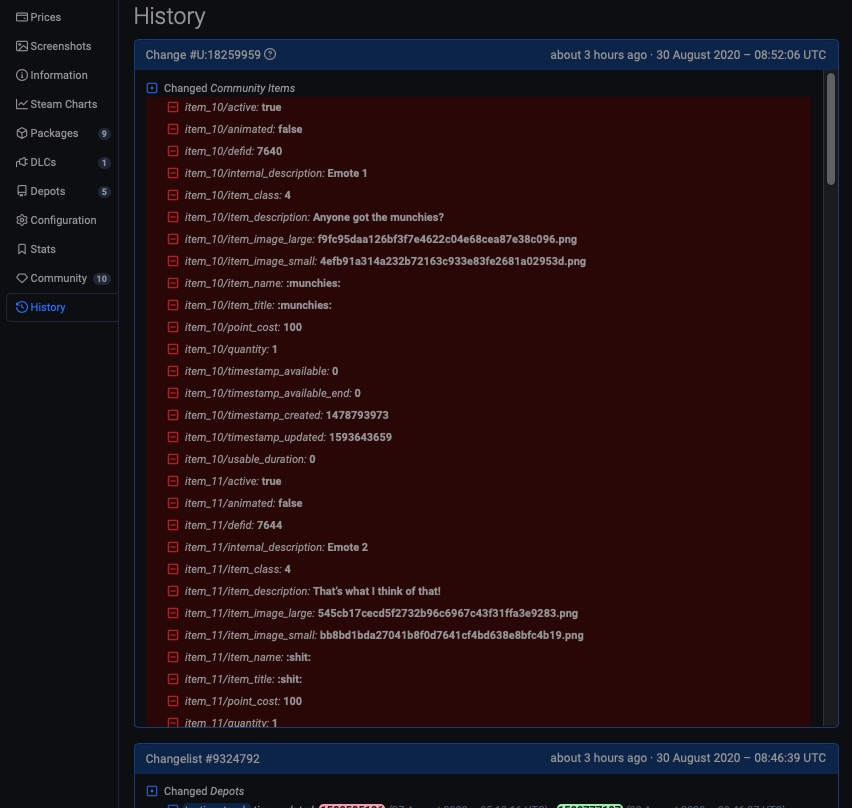
Task: Collapse the Changed Depots section
Action: [x=152, y=791]
